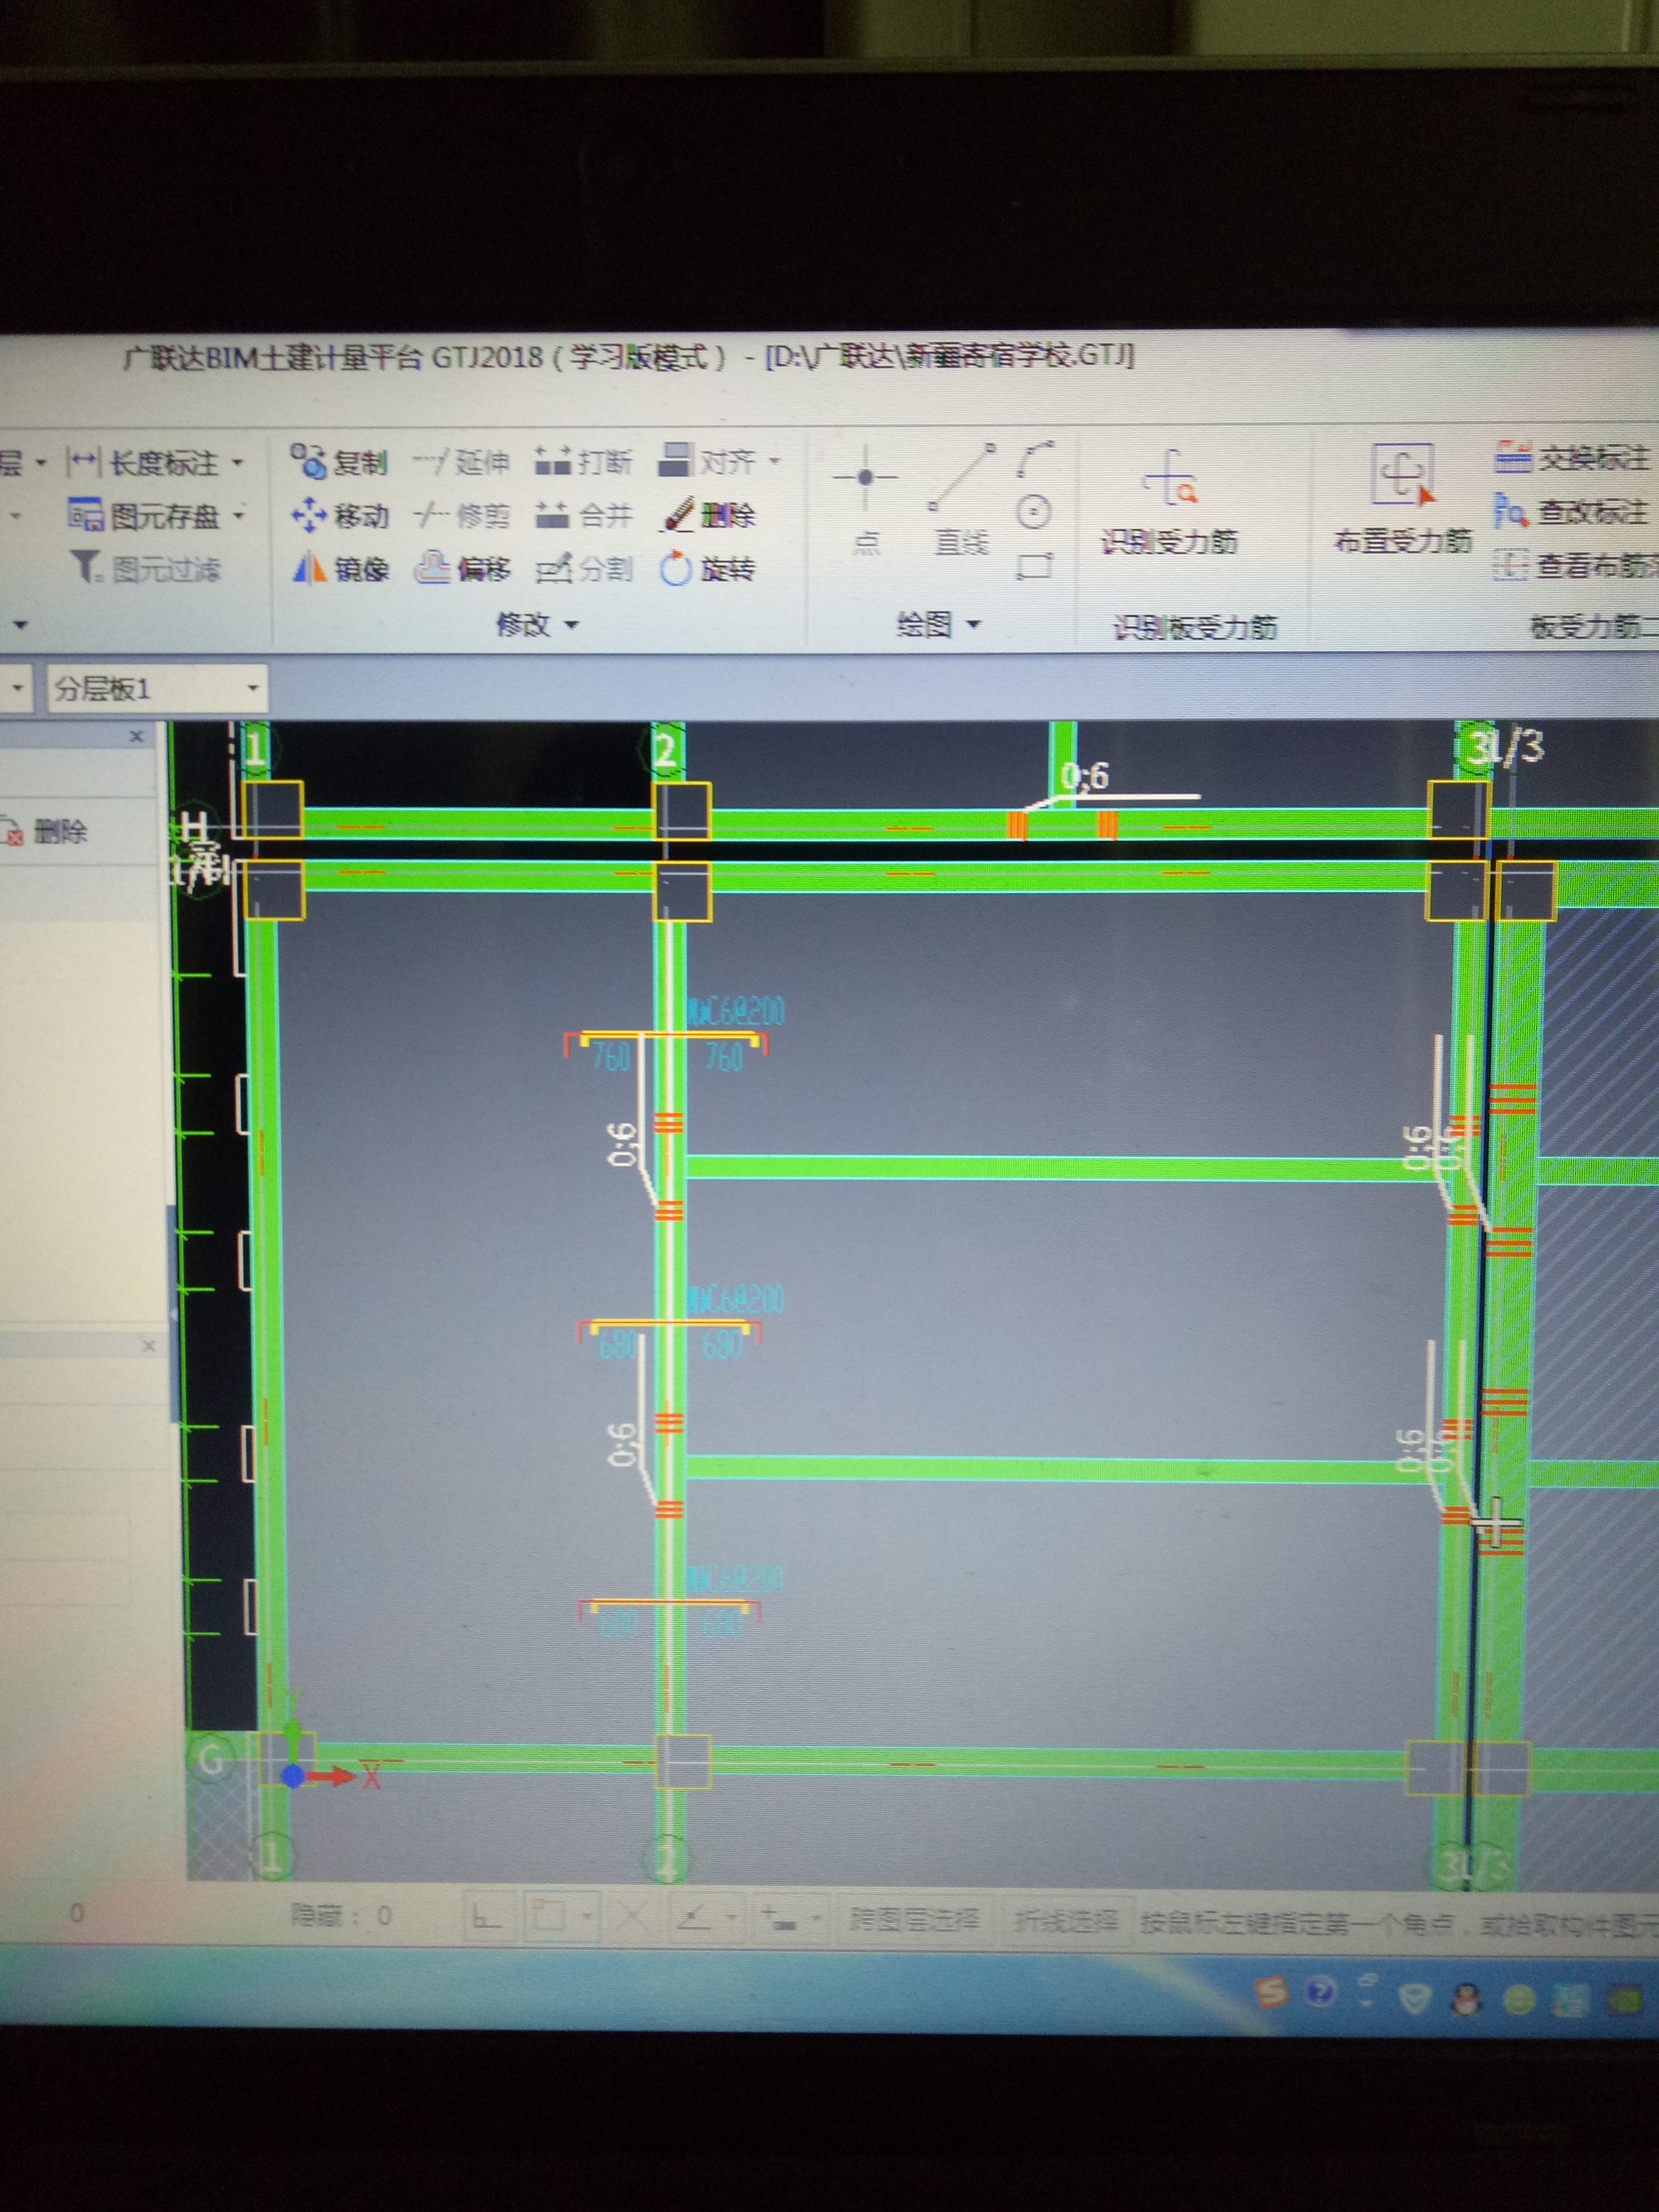
Task: Select the 移动 (Move) tool
Action: pos(339,516)
